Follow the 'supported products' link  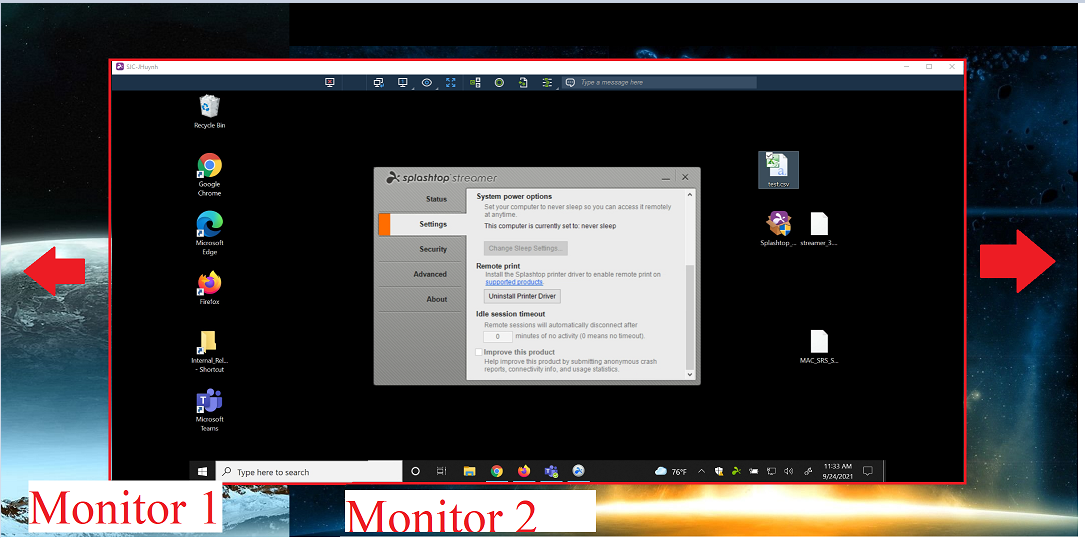tap(514, 283)
